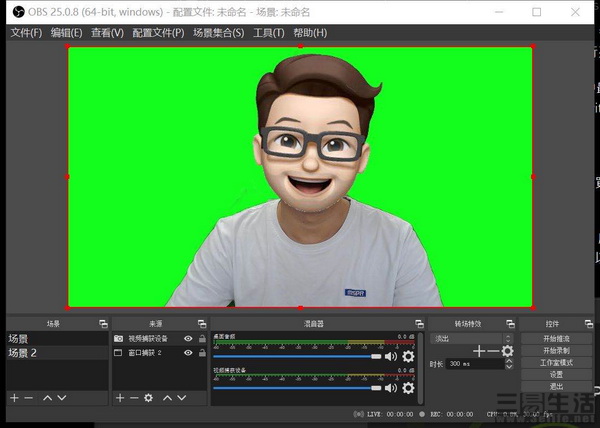Open the 配置文件(P) menu
600x428 pixels.
point(158,33)
